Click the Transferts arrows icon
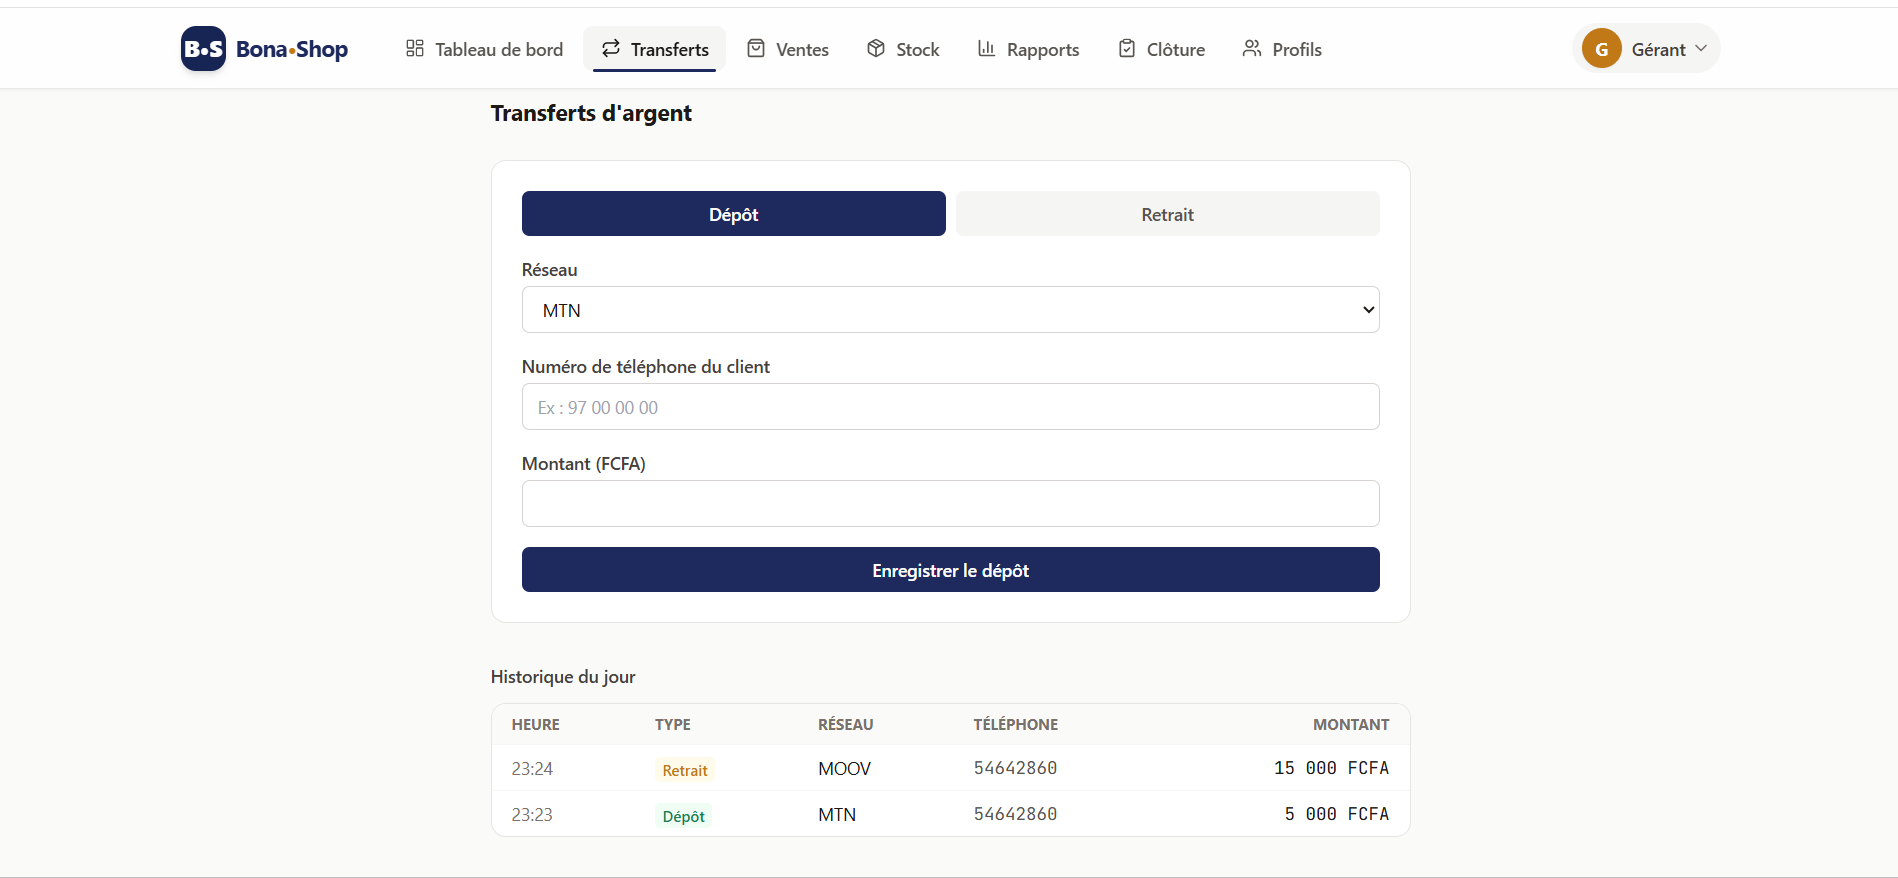The image size is (1898, 878). pyautogui.click(x=611, y=49)
